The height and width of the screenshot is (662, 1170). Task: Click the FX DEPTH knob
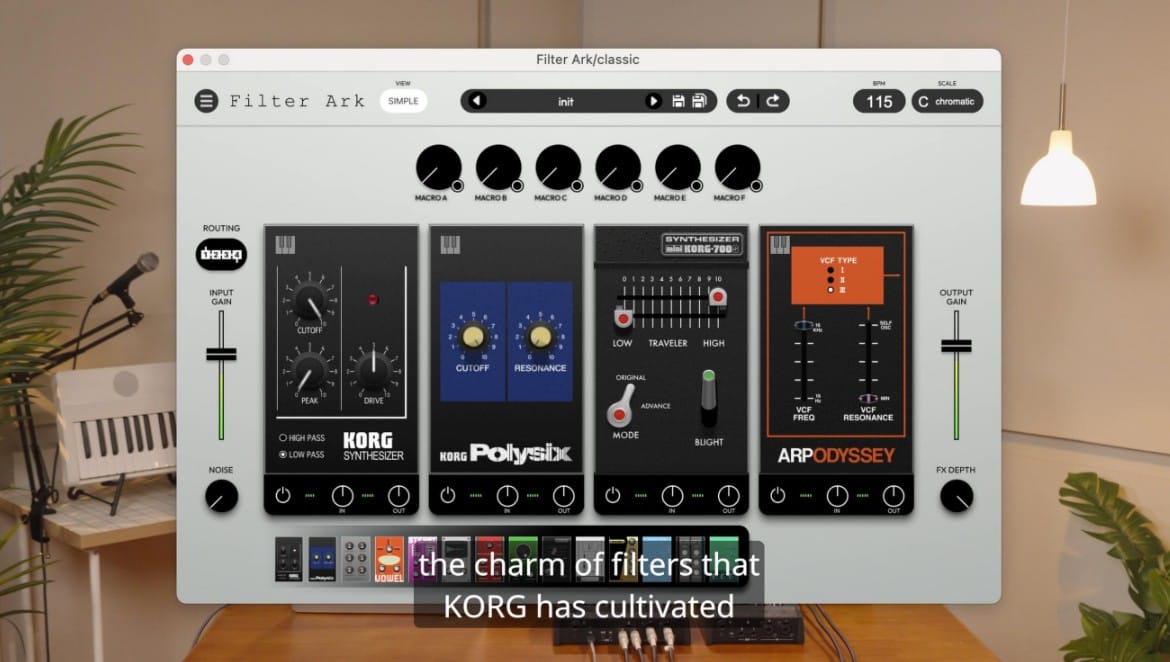coord(956,496)
